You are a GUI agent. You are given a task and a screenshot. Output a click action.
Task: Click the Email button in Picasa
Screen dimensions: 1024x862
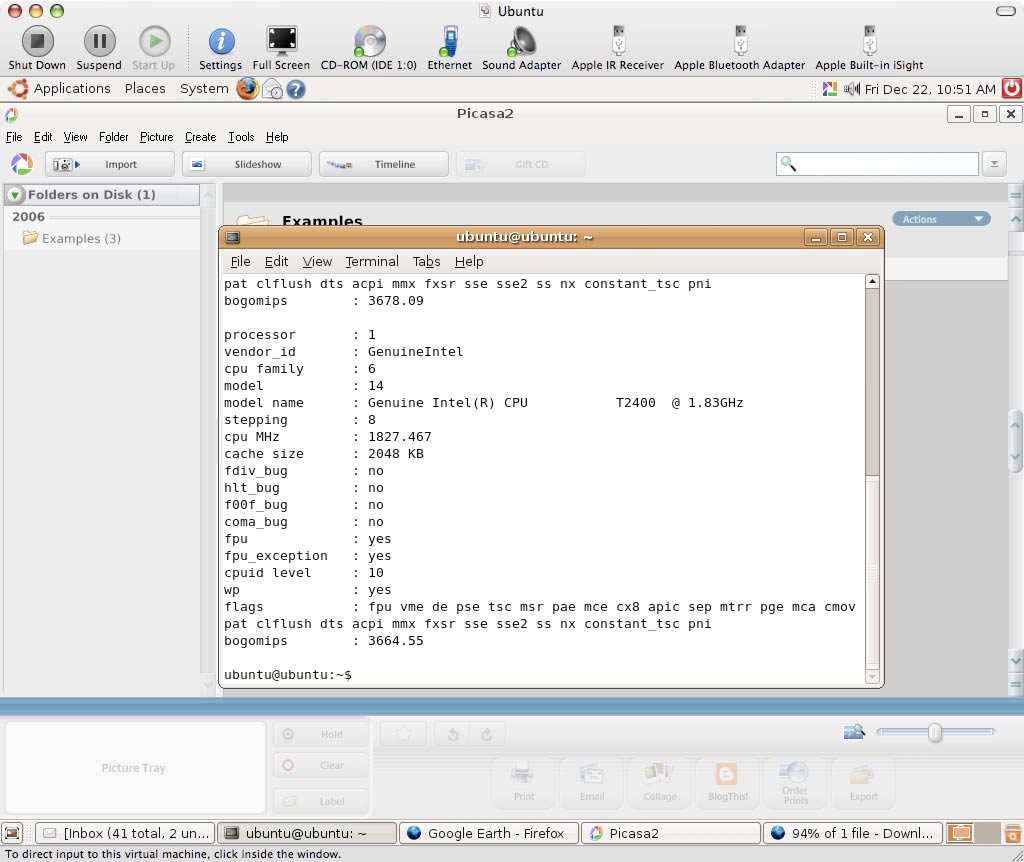592,782
